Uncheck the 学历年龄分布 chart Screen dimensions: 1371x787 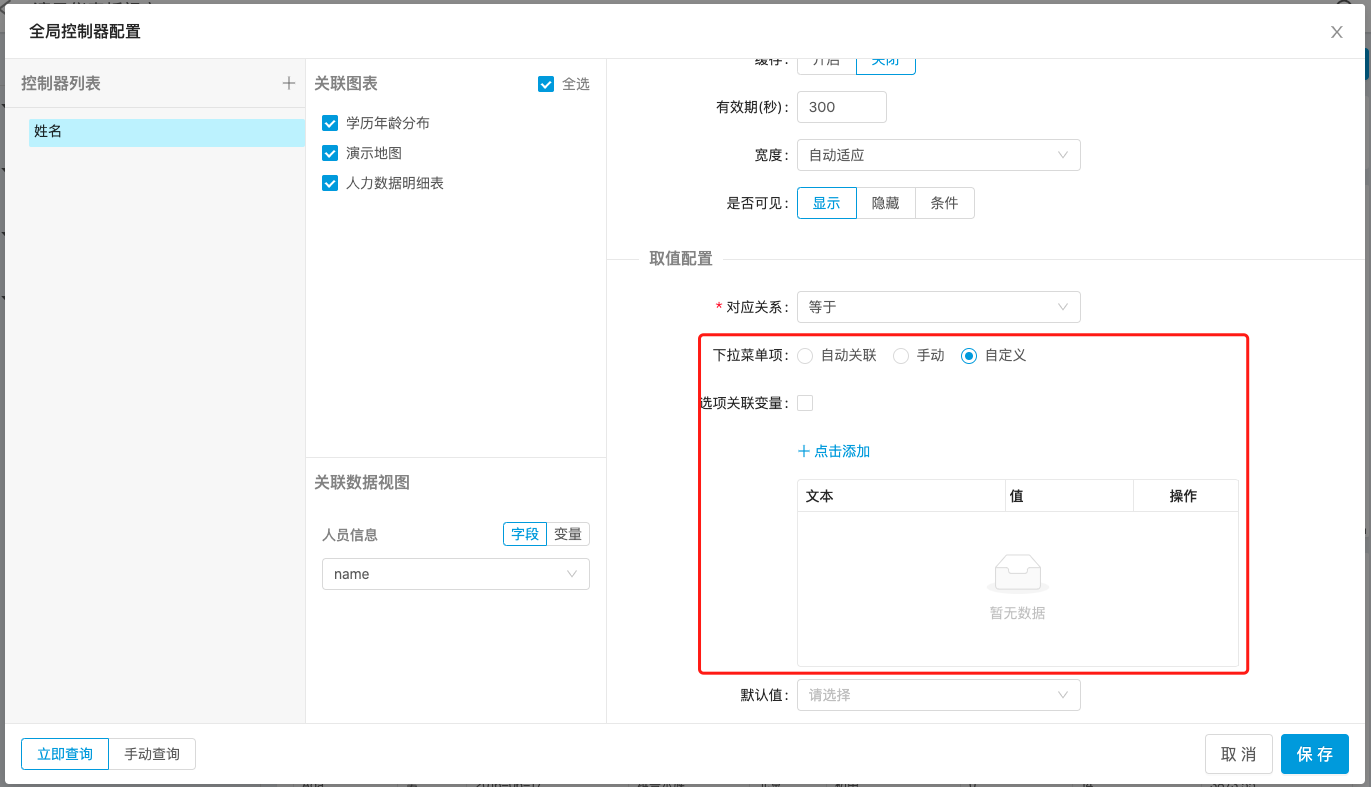(x=330, y=123)
